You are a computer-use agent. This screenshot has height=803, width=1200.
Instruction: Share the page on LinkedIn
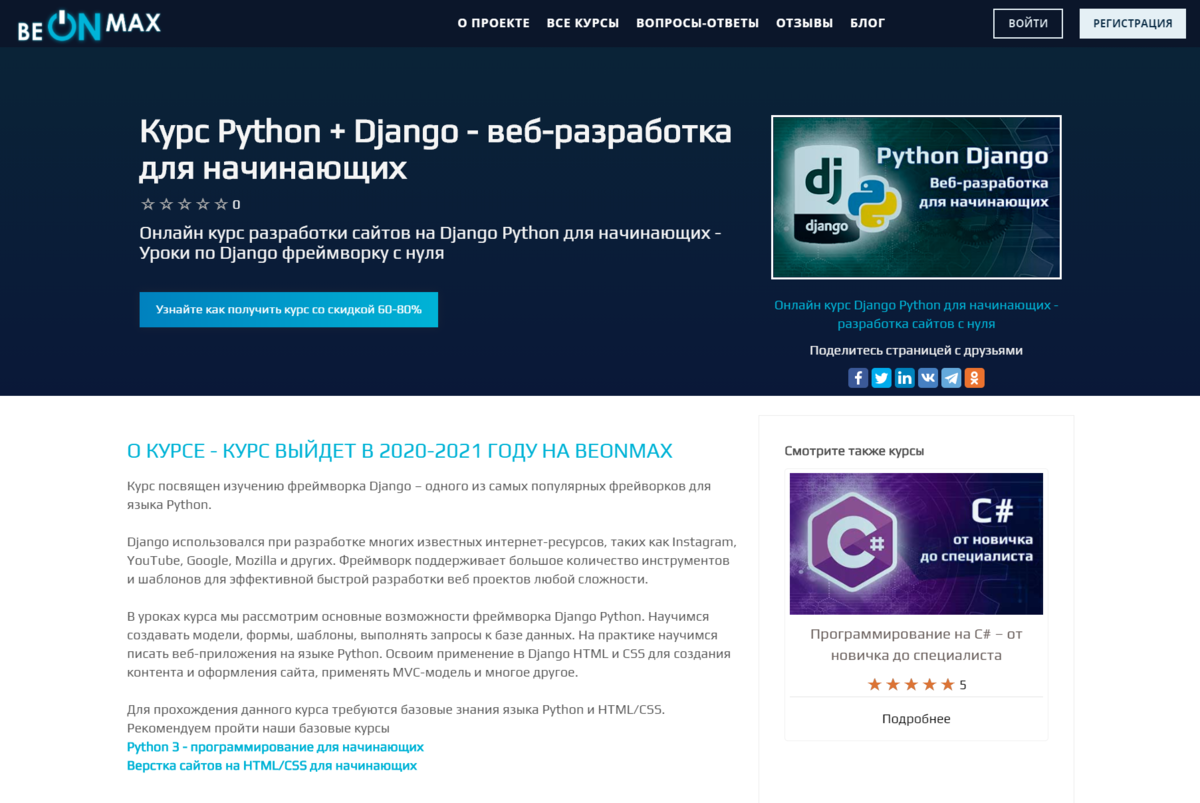pyautogui.click(x=904, y=378)
